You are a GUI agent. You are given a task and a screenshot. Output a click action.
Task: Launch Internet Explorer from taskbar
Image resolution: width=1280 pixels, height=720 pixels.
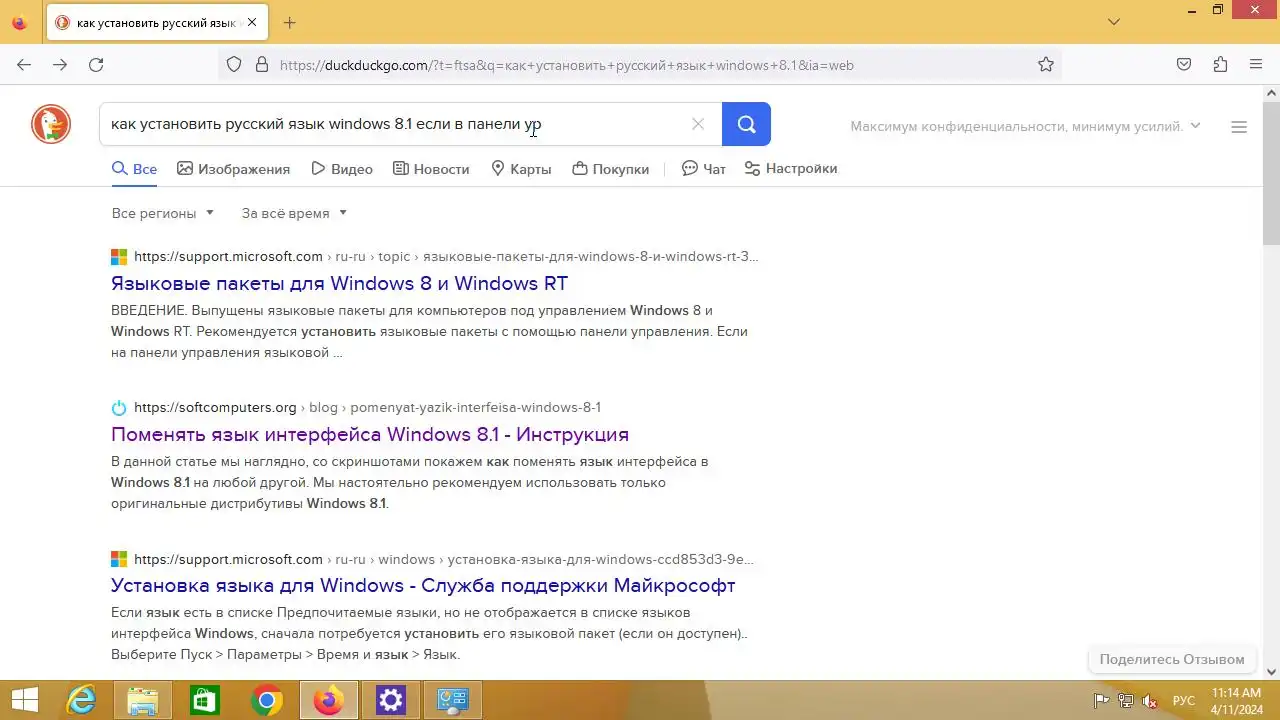click(x=81, y=701)
